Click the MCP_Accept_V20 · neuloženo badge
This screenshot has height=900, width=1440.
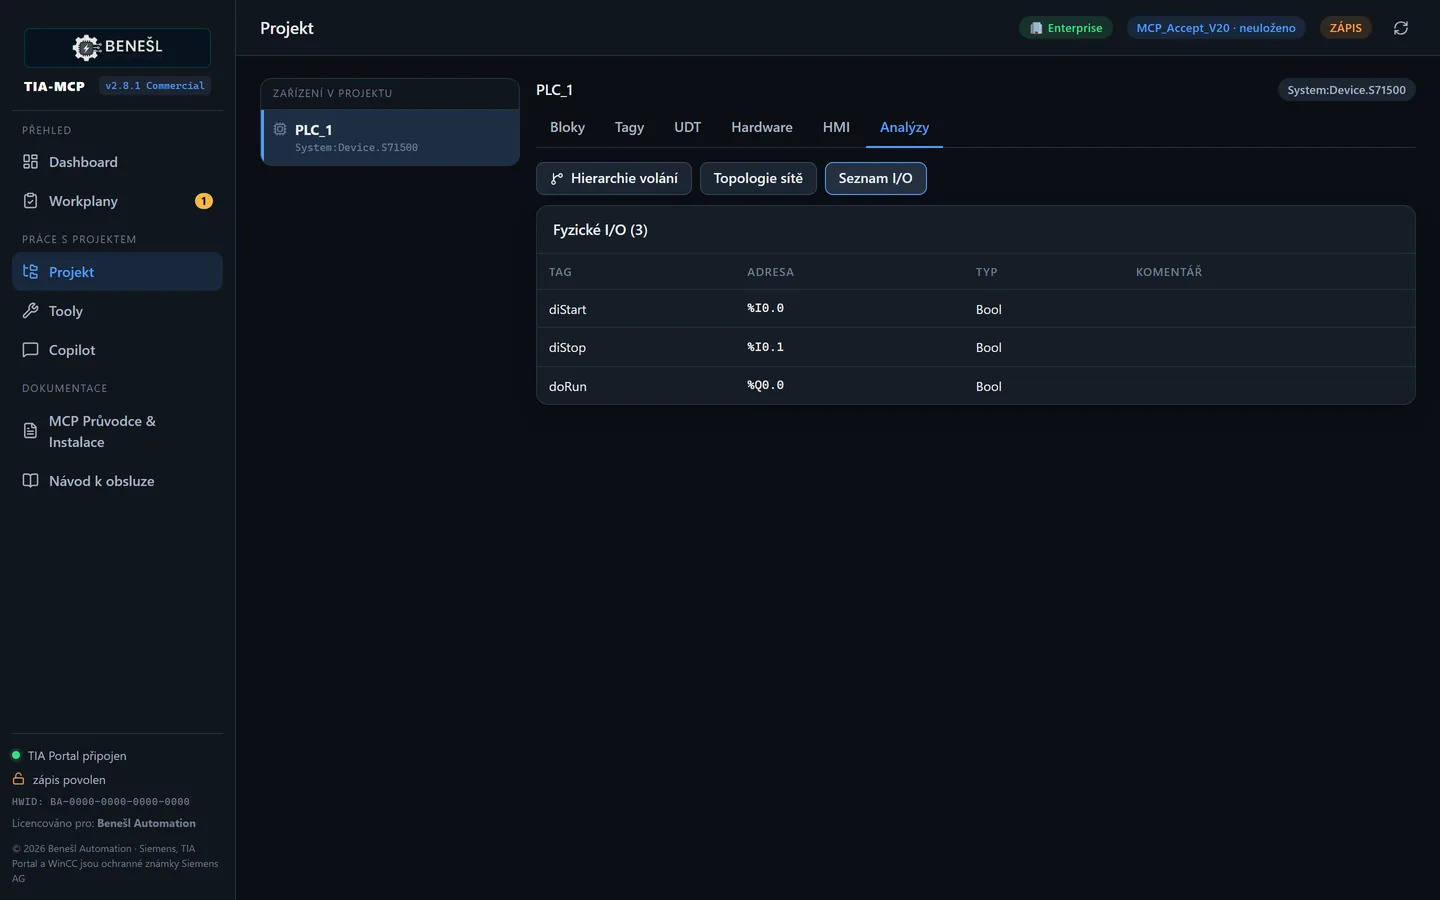coord(1215,28)
